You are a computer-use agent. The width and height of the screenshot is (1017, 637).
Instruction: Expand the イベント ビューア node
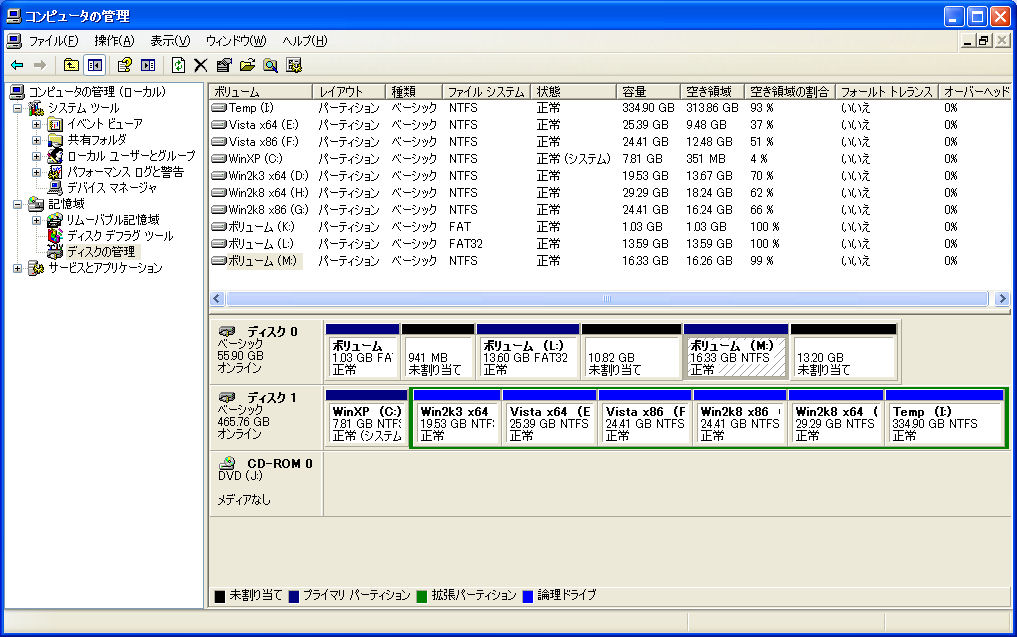click(x=36, y=124)
